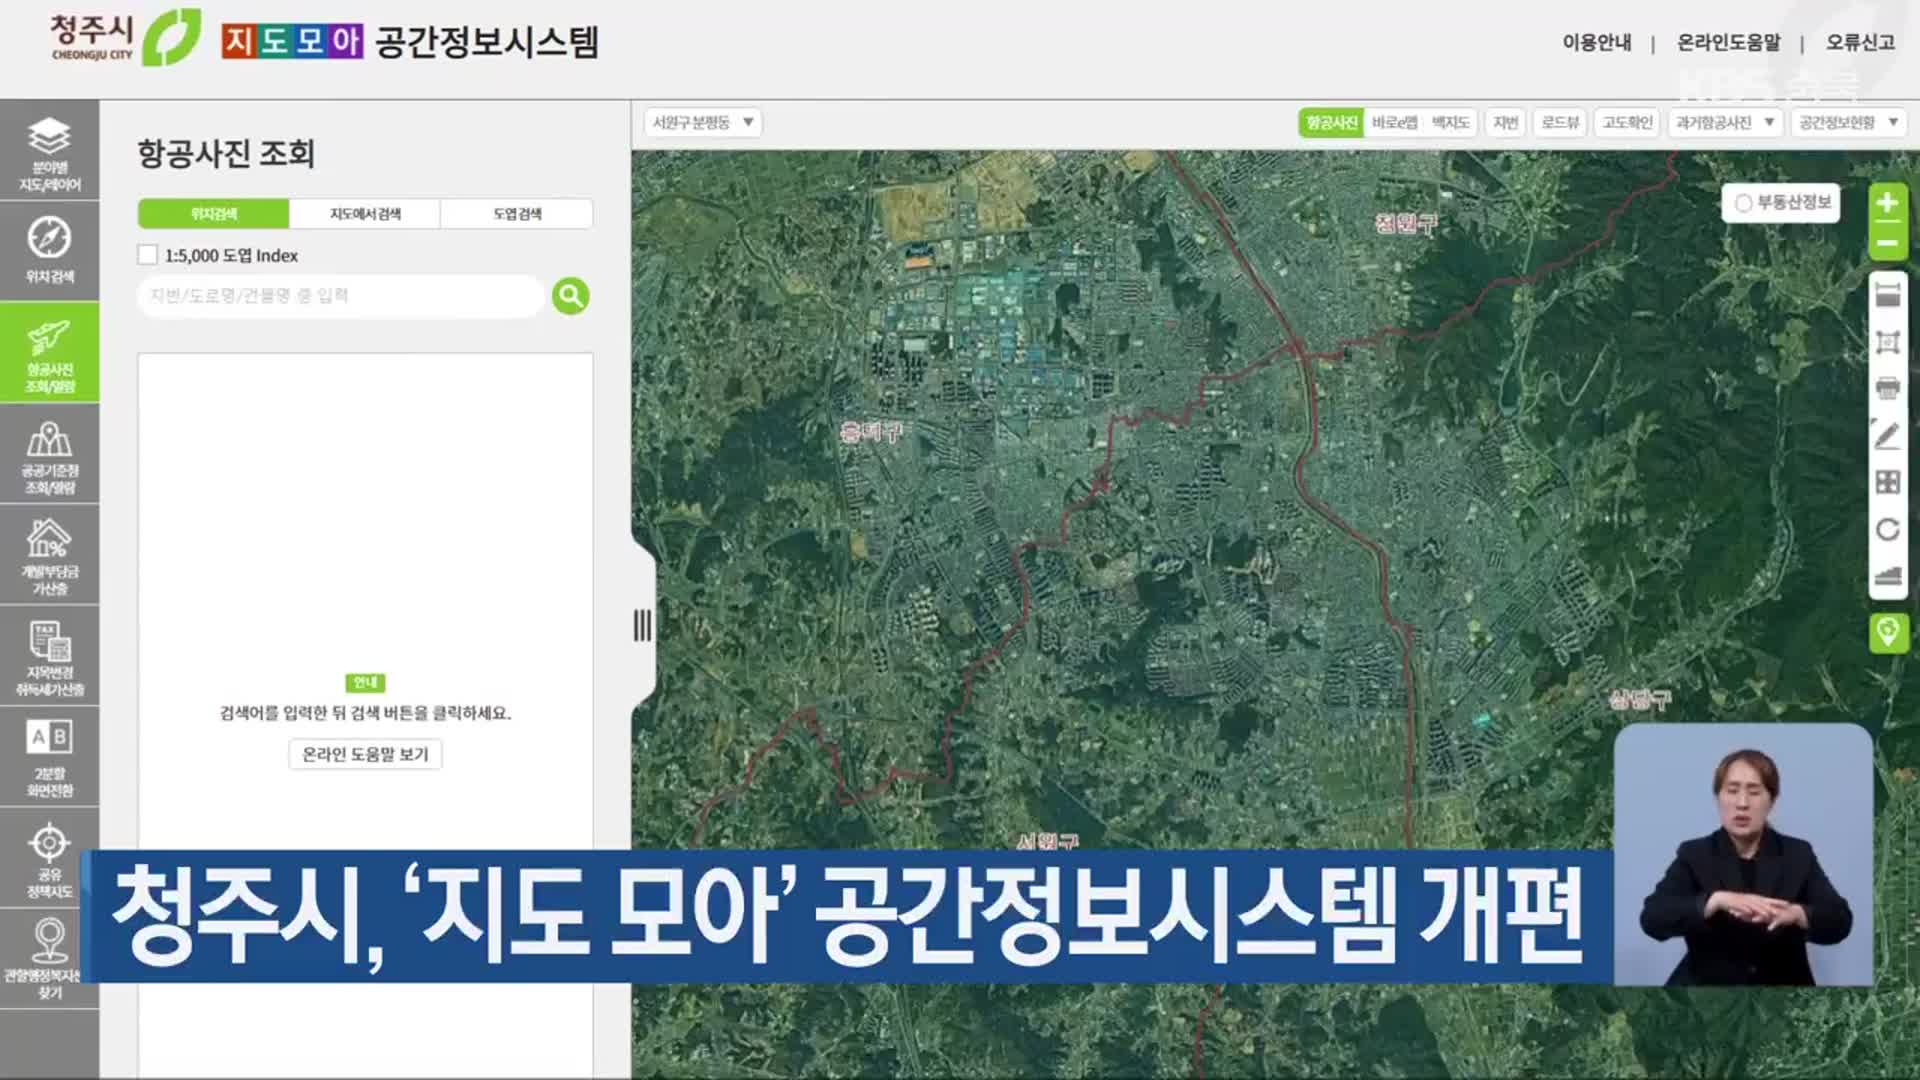The image size is (1920, 1080).
Task: Click the print map icon
Action: click(1887, 388)
